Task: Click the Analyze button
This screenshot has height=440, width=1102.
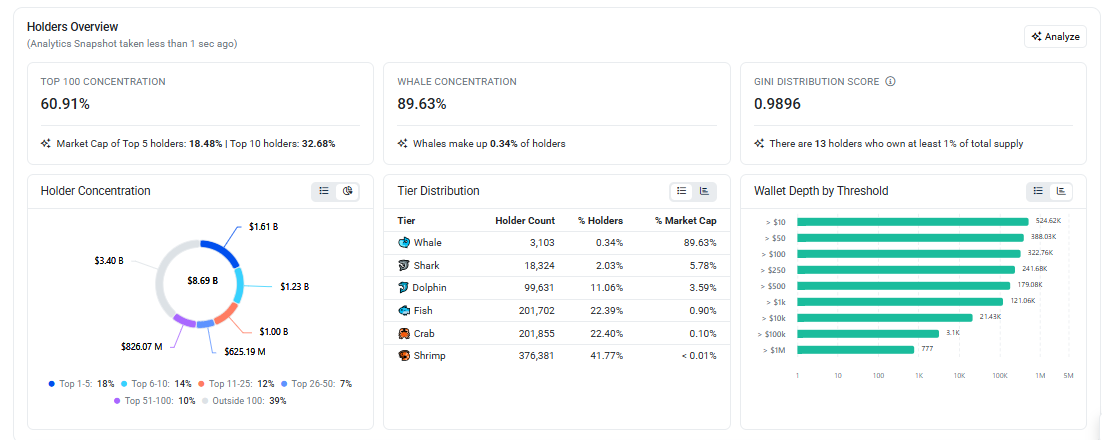Action: point(1055,37)
